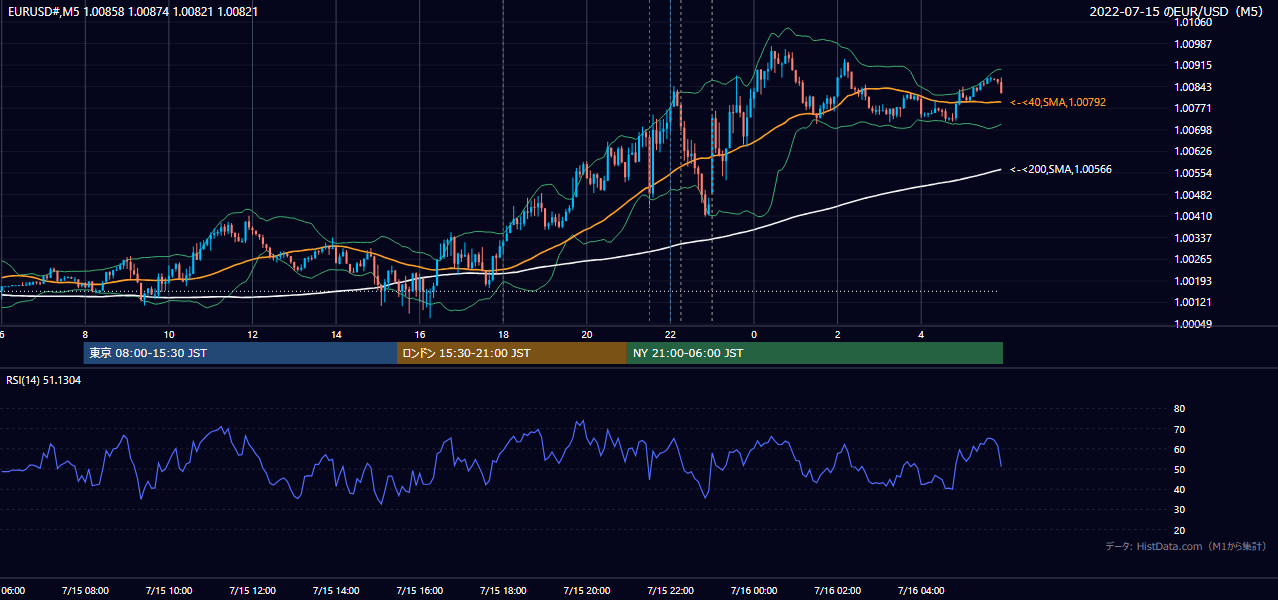Screen dimensions: 1278x600
Task: Click the 1.00121 price axis label
Action: tap(1193, 302)
